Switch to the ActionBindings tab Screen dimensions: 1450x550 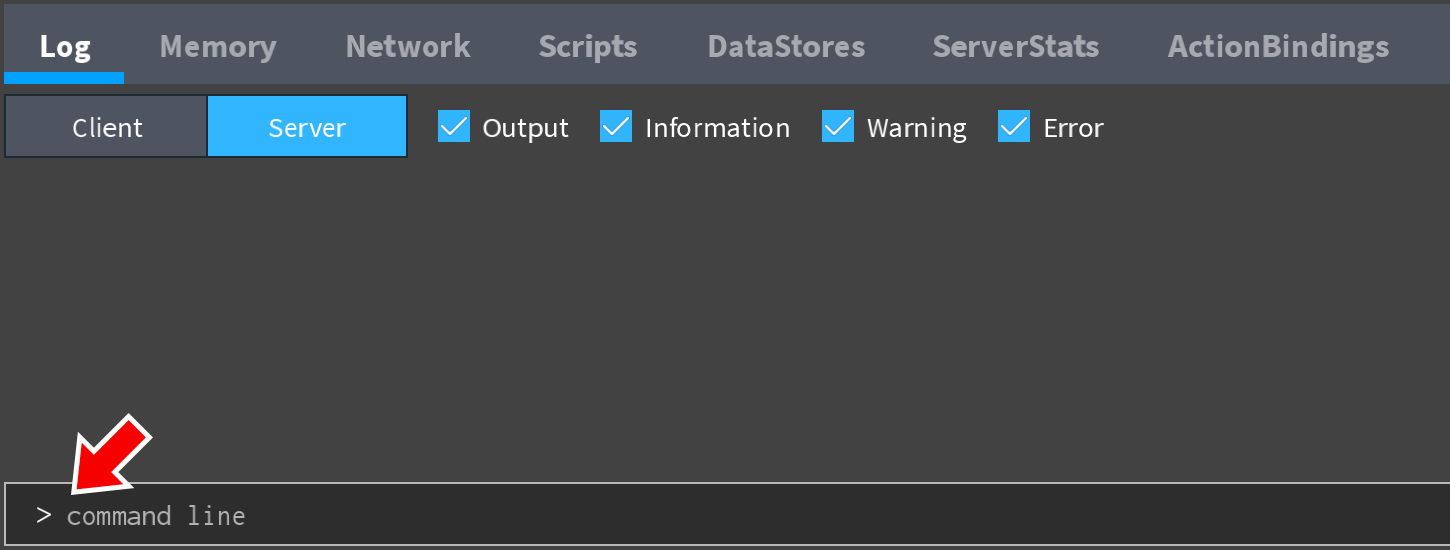[1278, 46]
